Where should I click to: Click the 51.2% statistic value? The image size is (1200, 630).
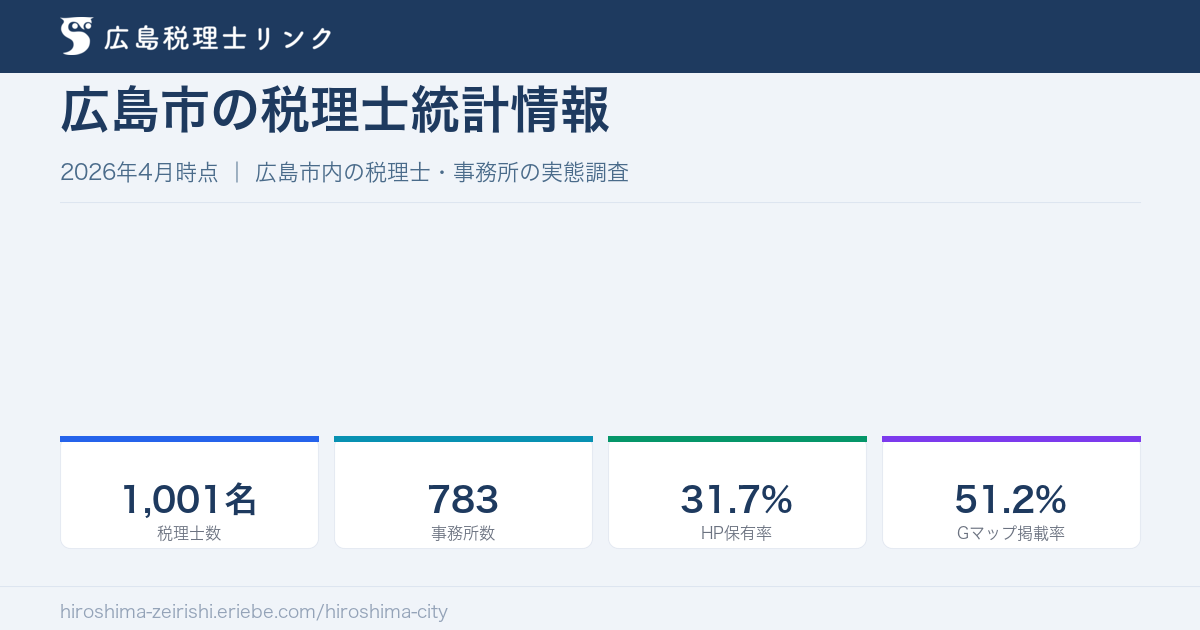(x=1011, y=499)
